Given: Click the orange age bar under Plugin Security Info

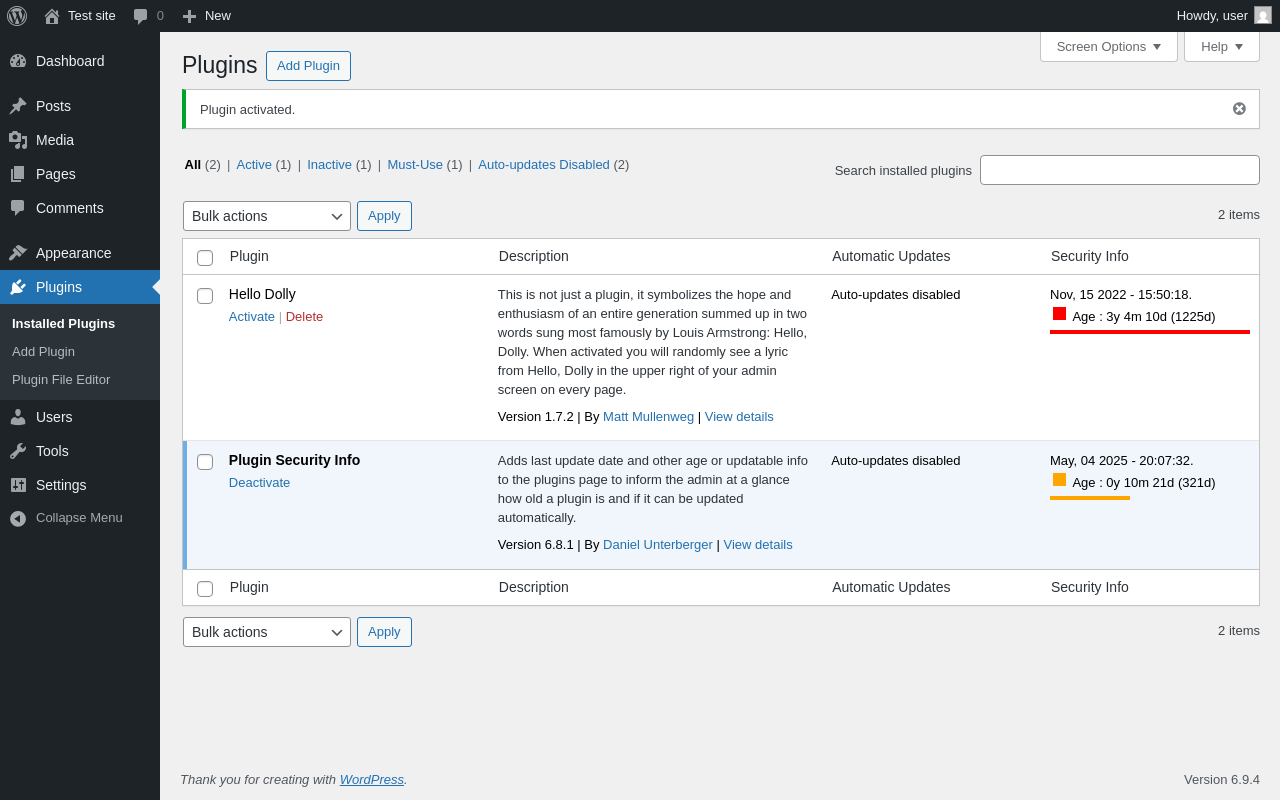Looking at the screenshot, I should pos(1090,498).
